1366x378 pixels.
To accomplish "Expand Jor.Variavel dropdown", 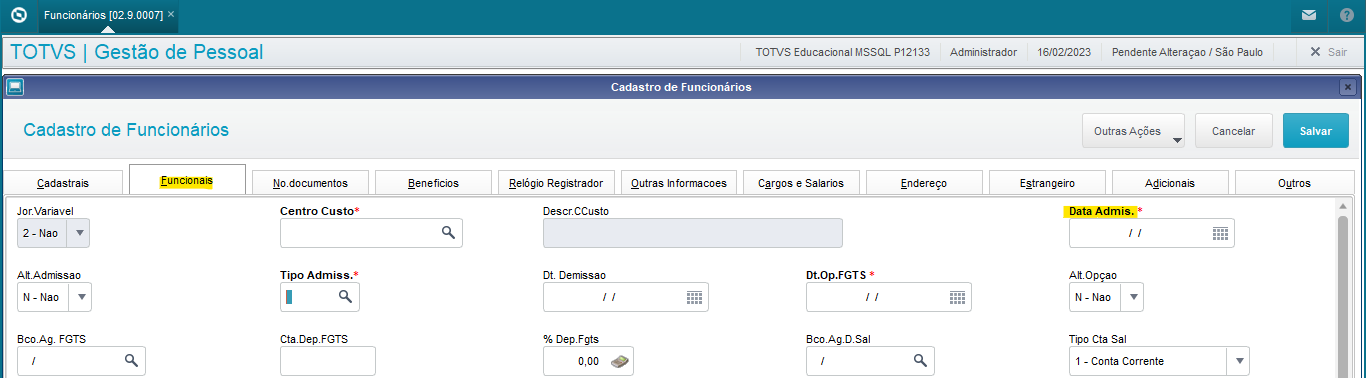I will pos(79,233).
